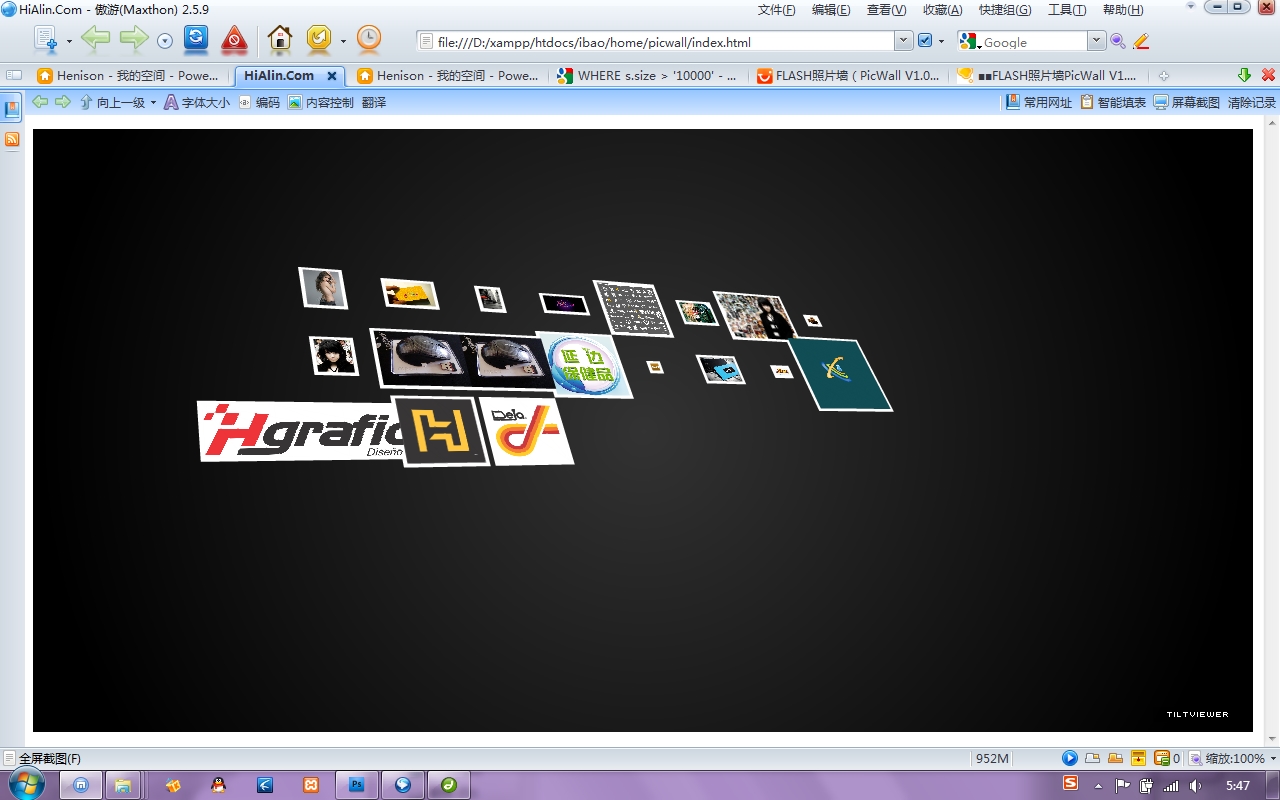The width and height of the screenshot is (1280, 800).
Task: Open the 文件(F) menu
Action: [777, 10]
